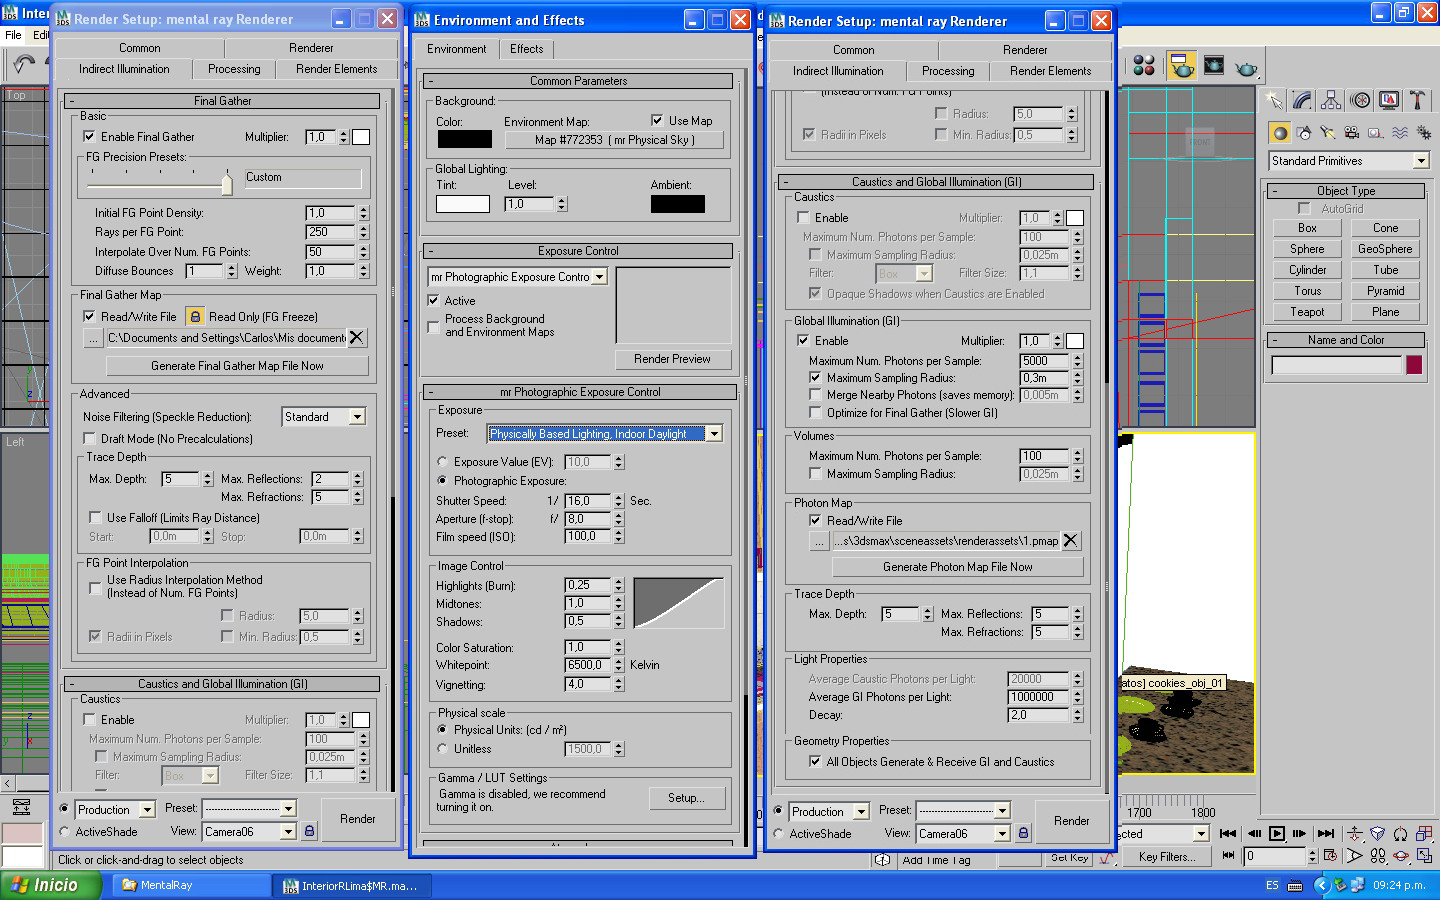This screenshot has width=1440, height=900.
Task: Collapse the Object Type rollout
Action: pos(1346,191)
